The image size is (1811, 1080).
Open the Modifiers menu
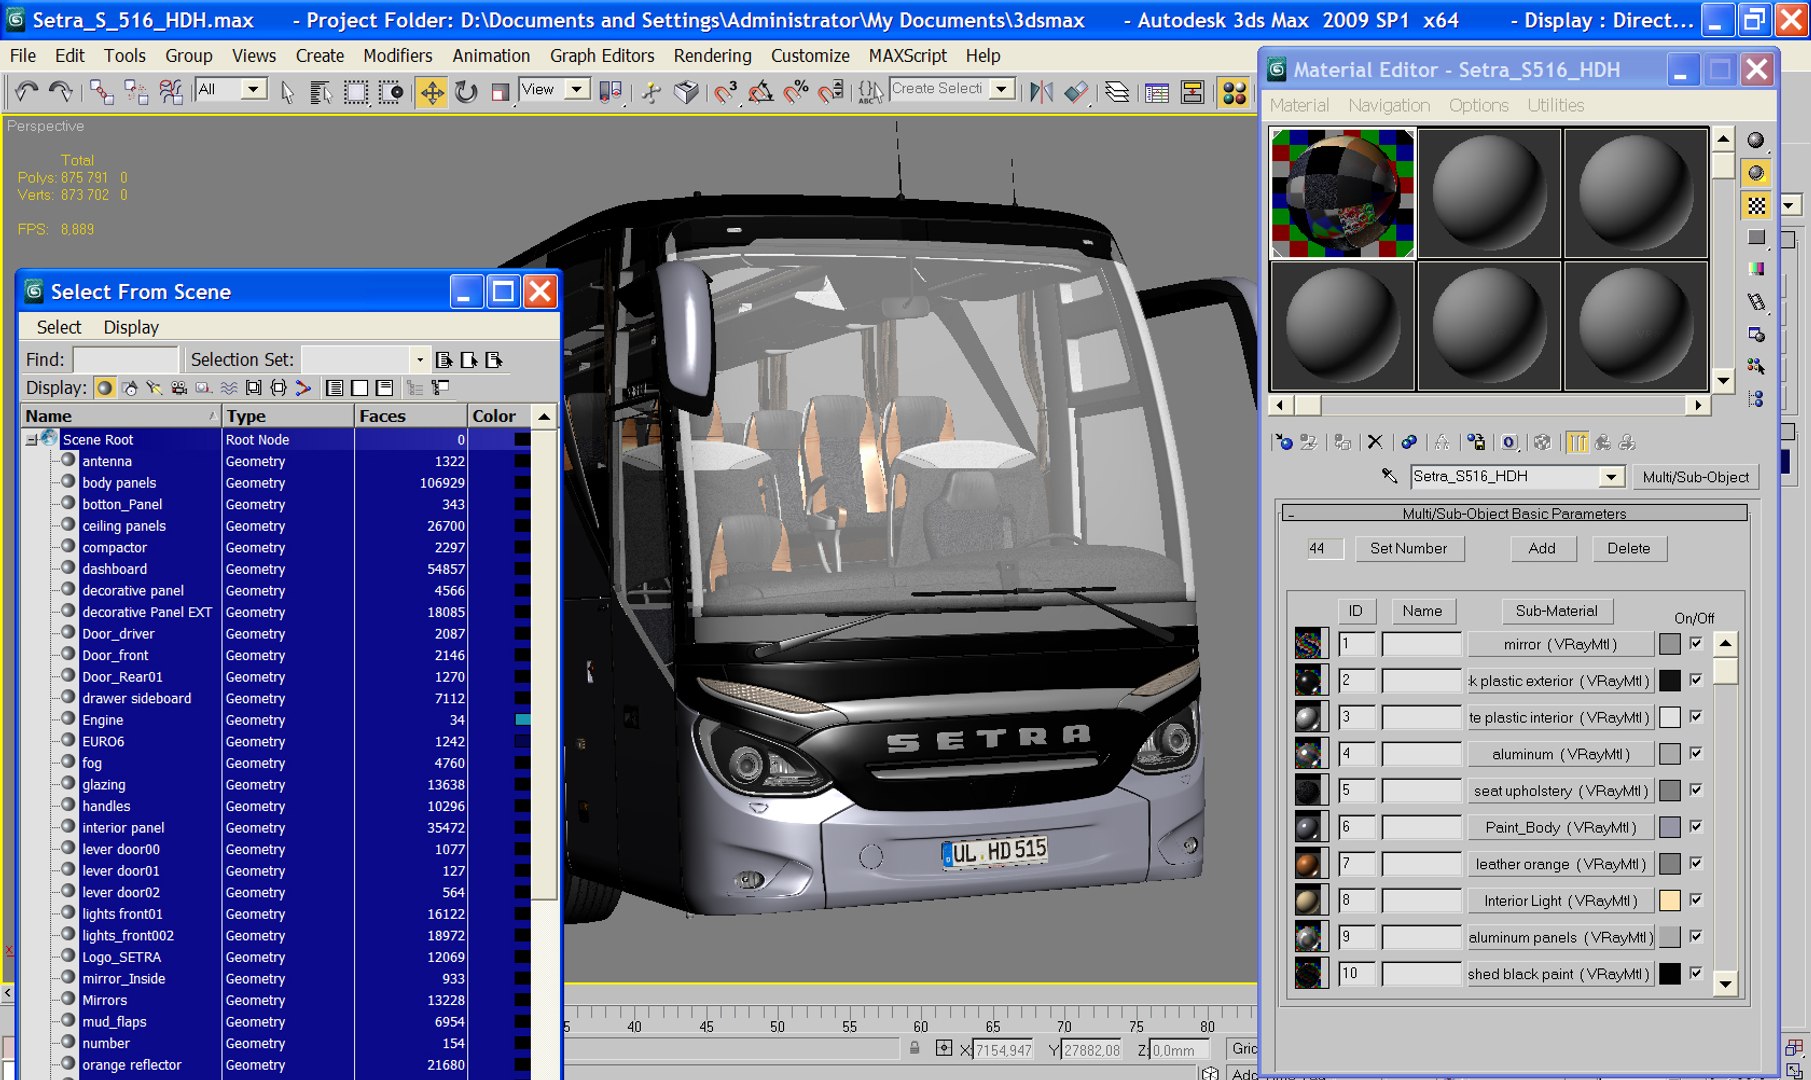[397, 56]
